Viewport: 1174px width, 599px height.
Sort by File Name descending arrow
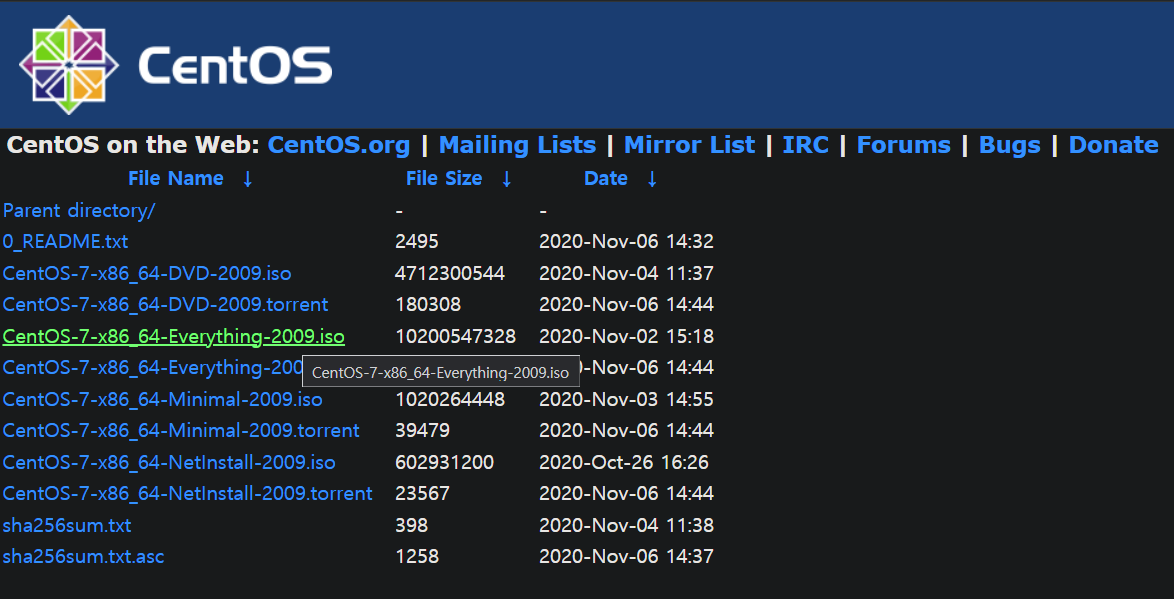248,179
